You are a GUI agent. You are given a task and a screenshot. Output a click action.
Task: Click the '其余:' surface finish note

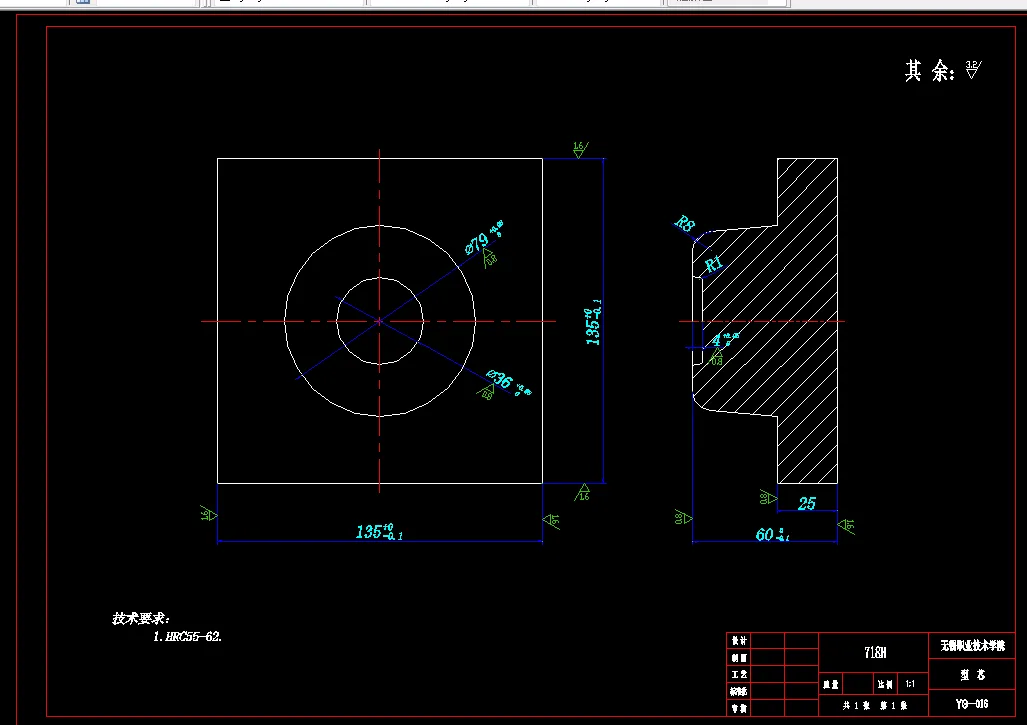[930, 70]
